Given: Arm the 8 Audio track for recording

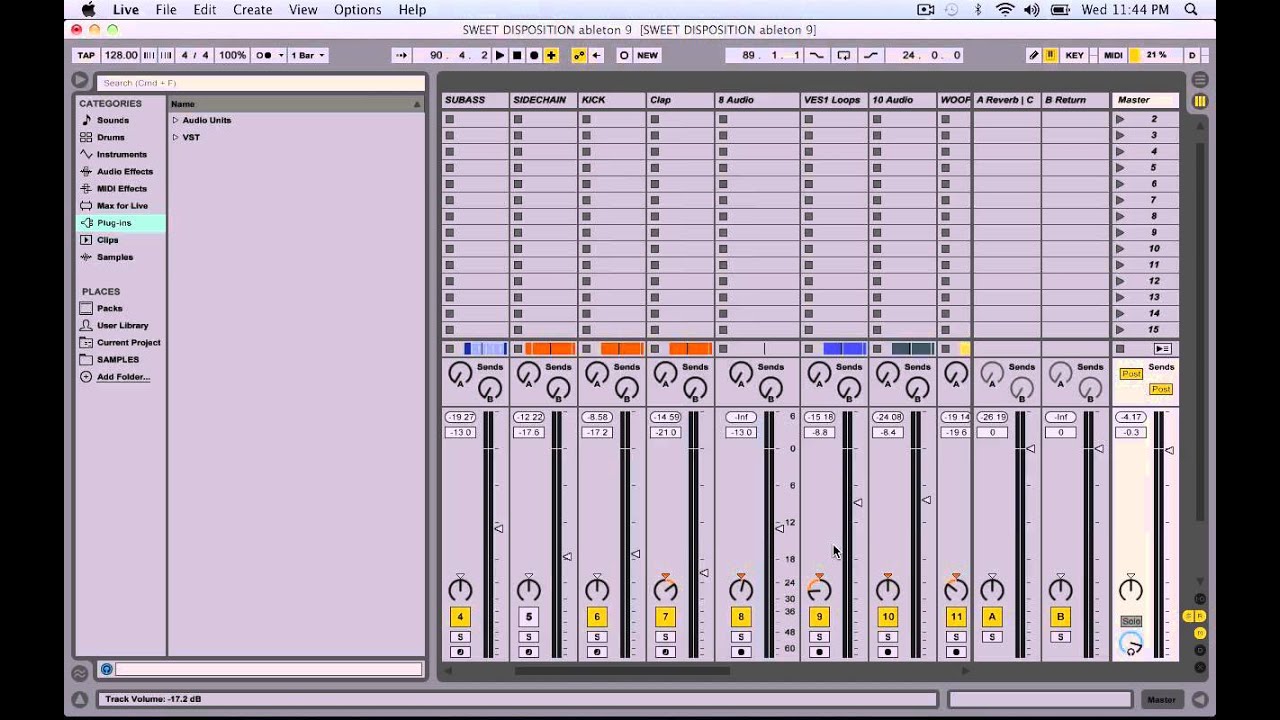Looking at the screenshot, I should pyautogui.click(x=741, y=652).
